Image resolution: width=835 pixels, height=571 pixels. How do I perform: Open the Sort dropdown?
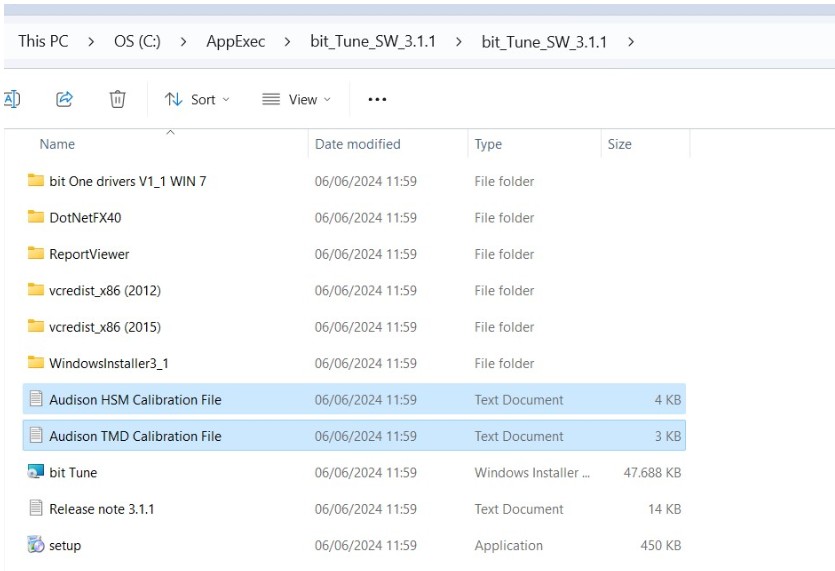point(197,100)
